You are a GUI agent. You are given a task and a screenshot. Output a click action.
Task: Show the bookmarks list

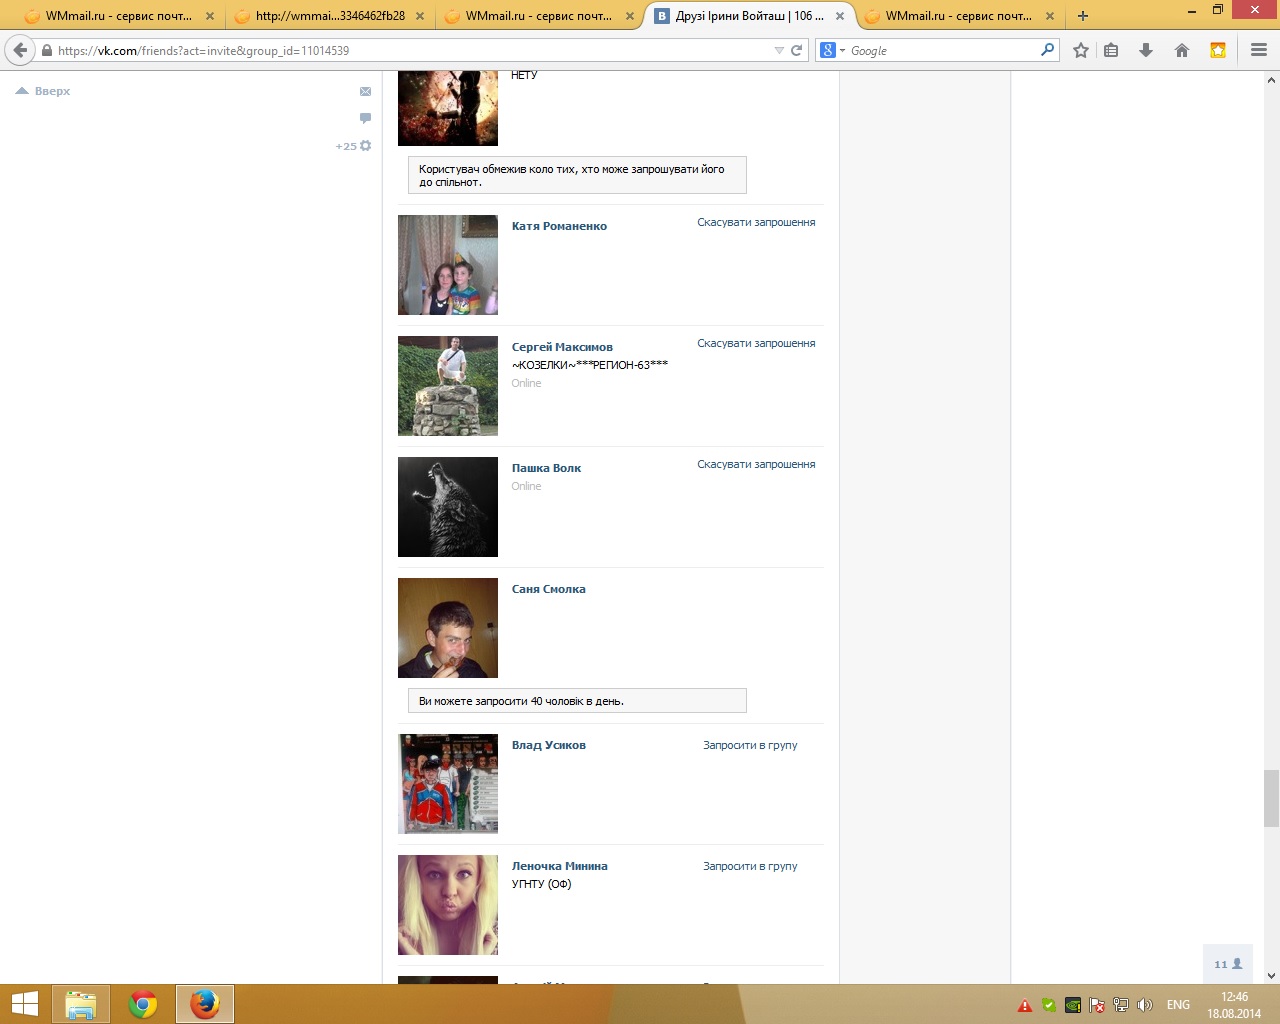tap(1111, 50)
